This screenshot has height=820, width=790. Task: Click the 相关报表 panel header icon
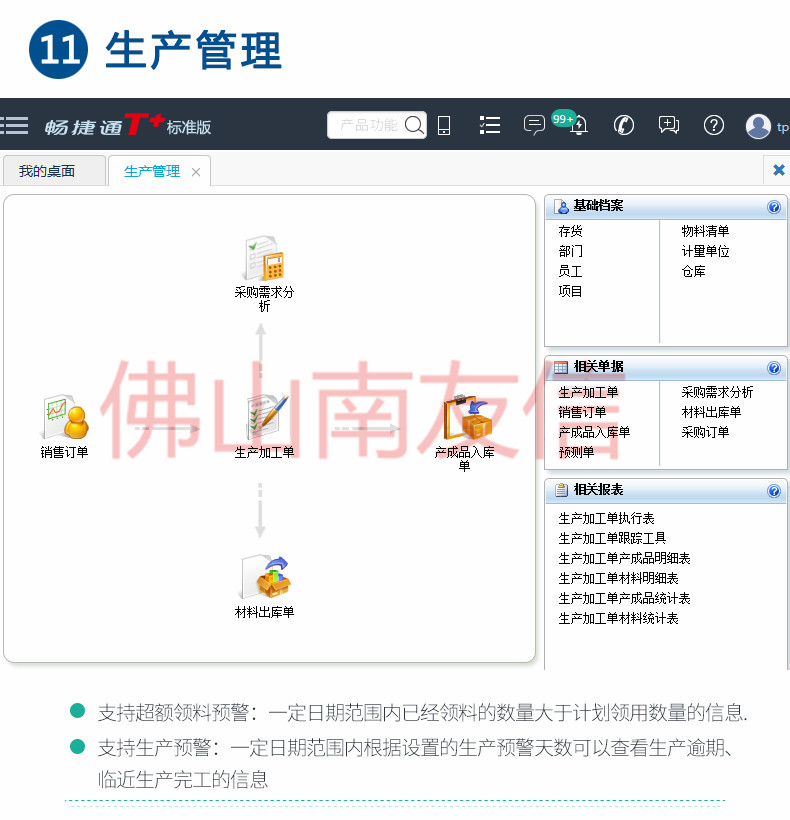(562, 490)
